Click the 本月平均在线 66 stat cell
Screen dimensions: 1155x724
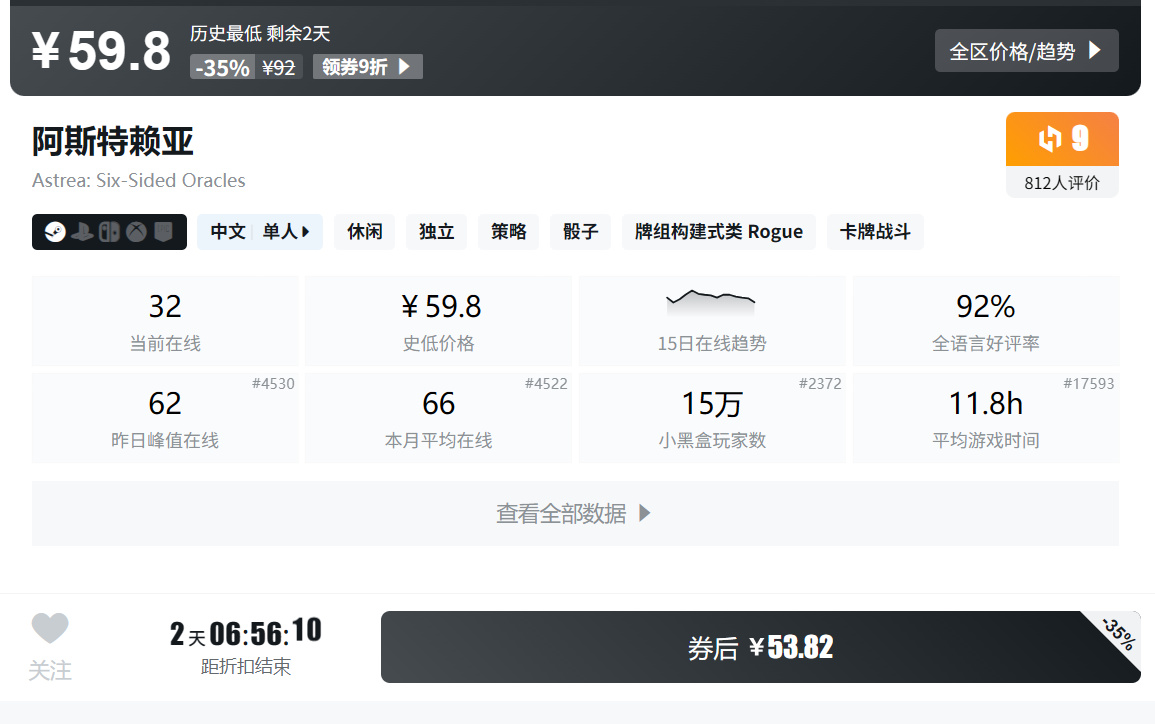point(439,418)
